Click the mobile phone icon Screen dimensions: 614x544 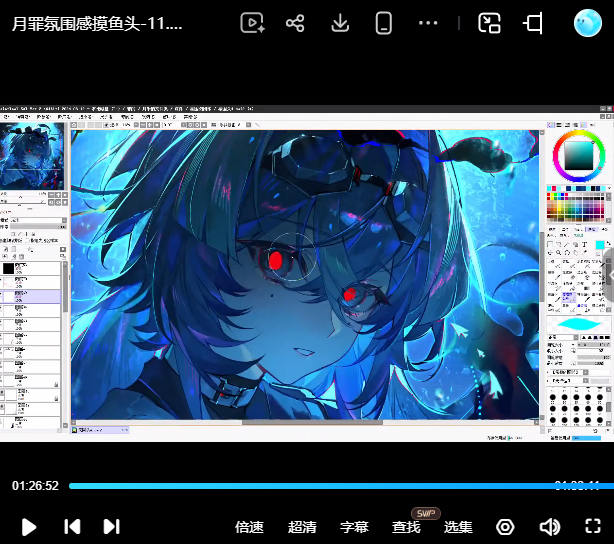pyautogui.click(x=383, y=23)
